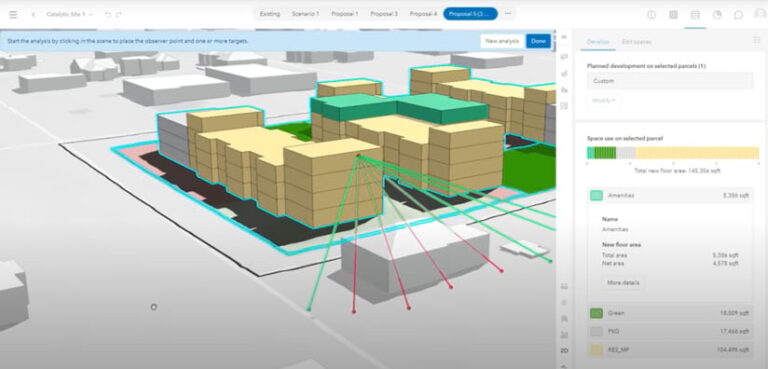Select the fourth tool icon in the vertical toolbar
The width and height of the screenshot is (768, 369).
click(564, 106)
